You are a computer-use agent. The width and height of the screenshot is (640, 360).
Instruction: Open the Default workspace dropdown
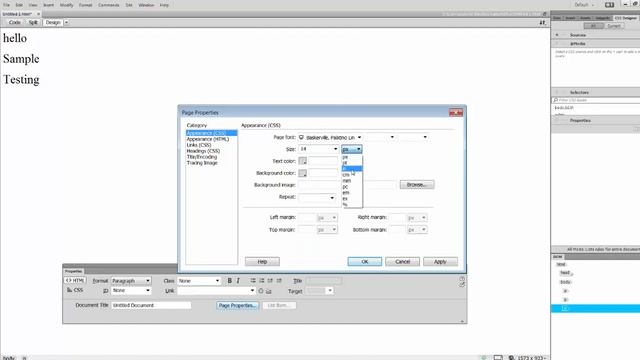pyautogui.click(x=584, y=5)
